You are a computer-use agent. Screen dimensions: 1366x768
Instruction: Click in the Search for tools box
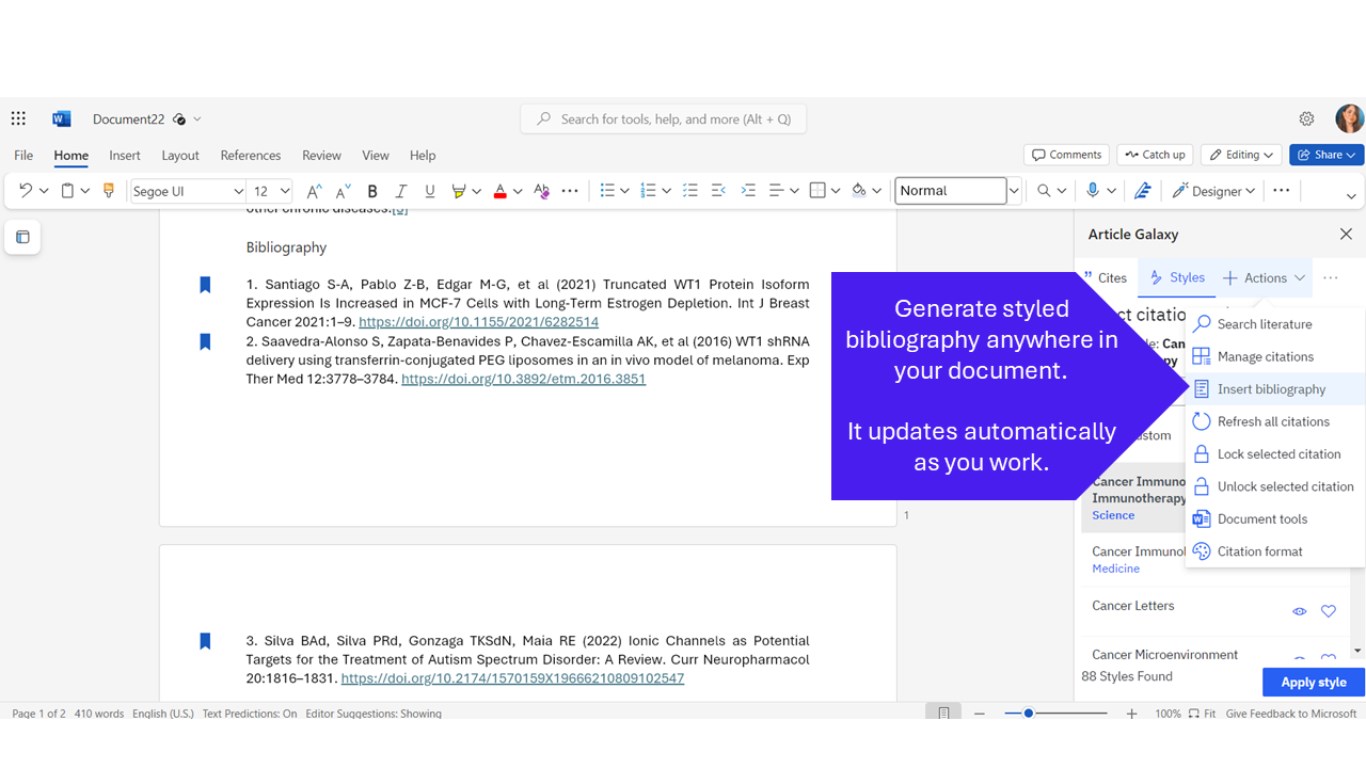click(x=663, y=119)
